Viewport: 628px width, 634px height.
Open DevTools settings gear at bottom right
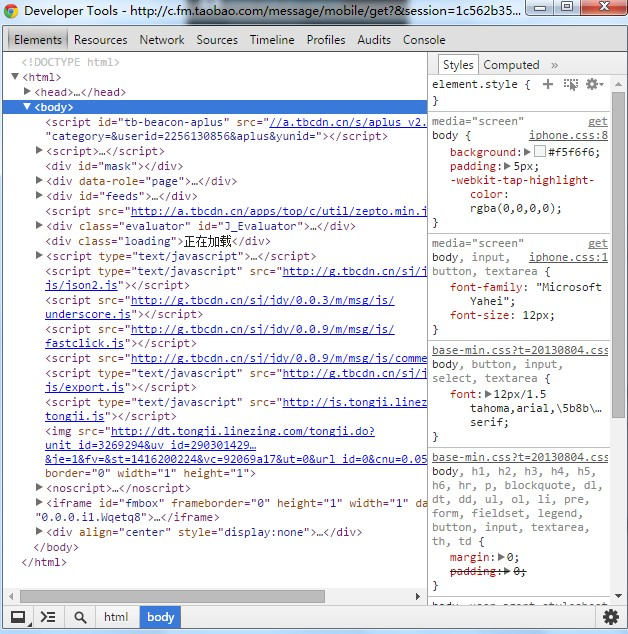[x=611, y=617]
